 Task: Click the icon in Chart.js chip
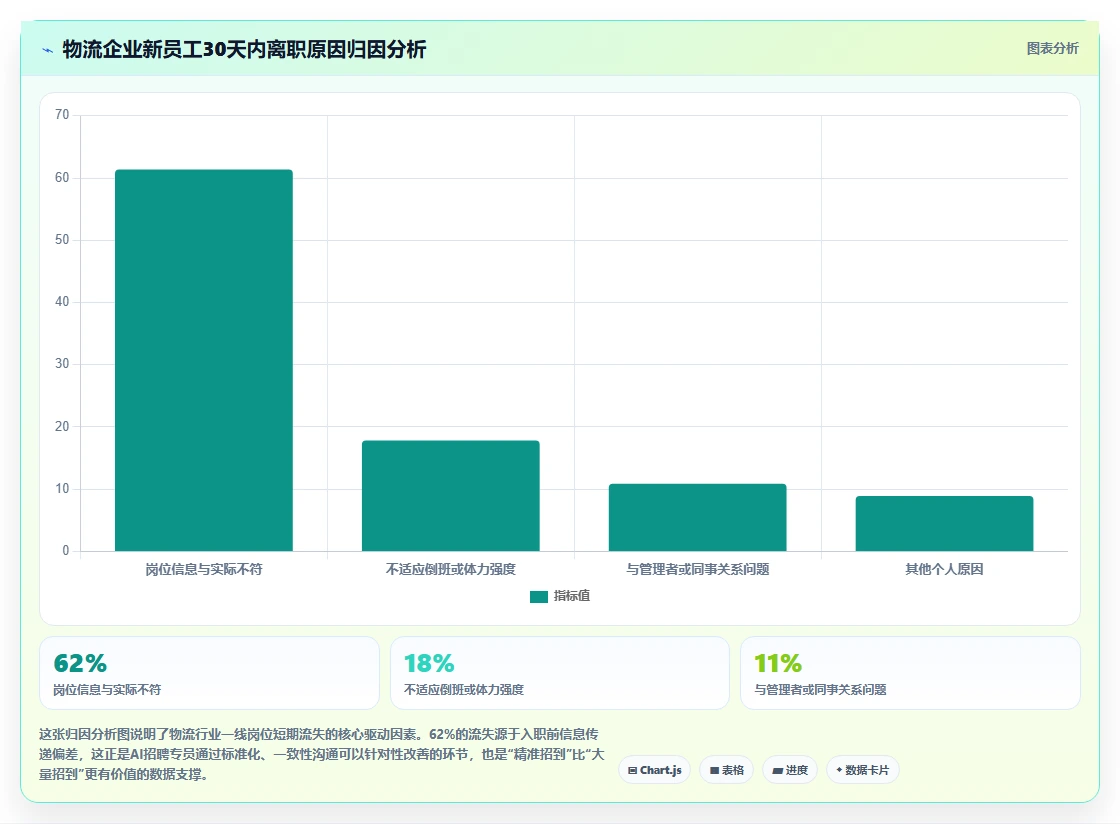(632, 770)
